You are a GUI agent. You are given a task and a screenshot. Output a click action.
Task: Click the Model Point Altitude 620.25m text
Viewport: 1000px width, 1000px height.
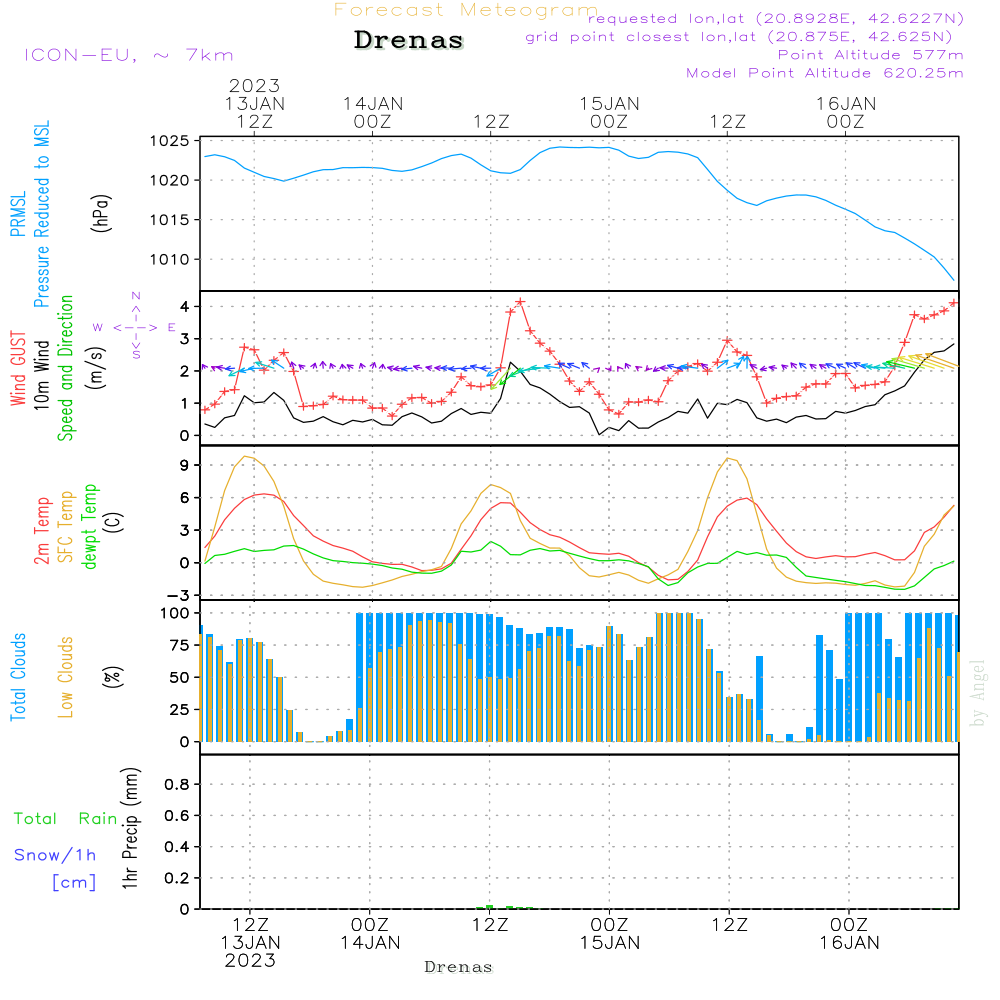click(824, 73)
